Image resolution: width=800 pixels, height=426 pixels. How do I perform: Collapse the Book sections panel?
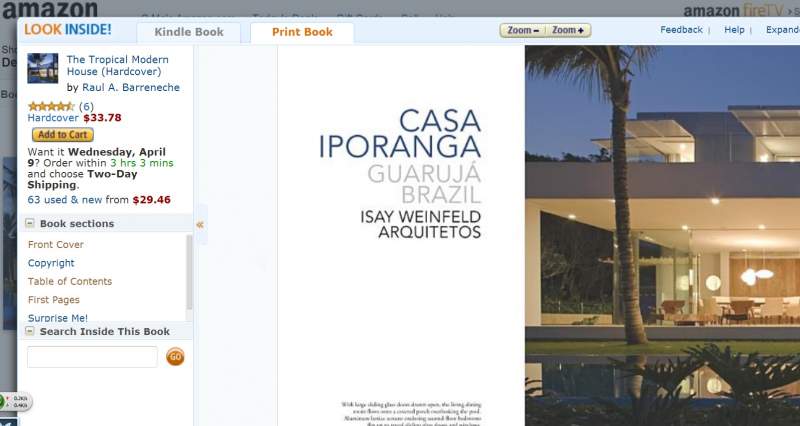tap(30, 223)
